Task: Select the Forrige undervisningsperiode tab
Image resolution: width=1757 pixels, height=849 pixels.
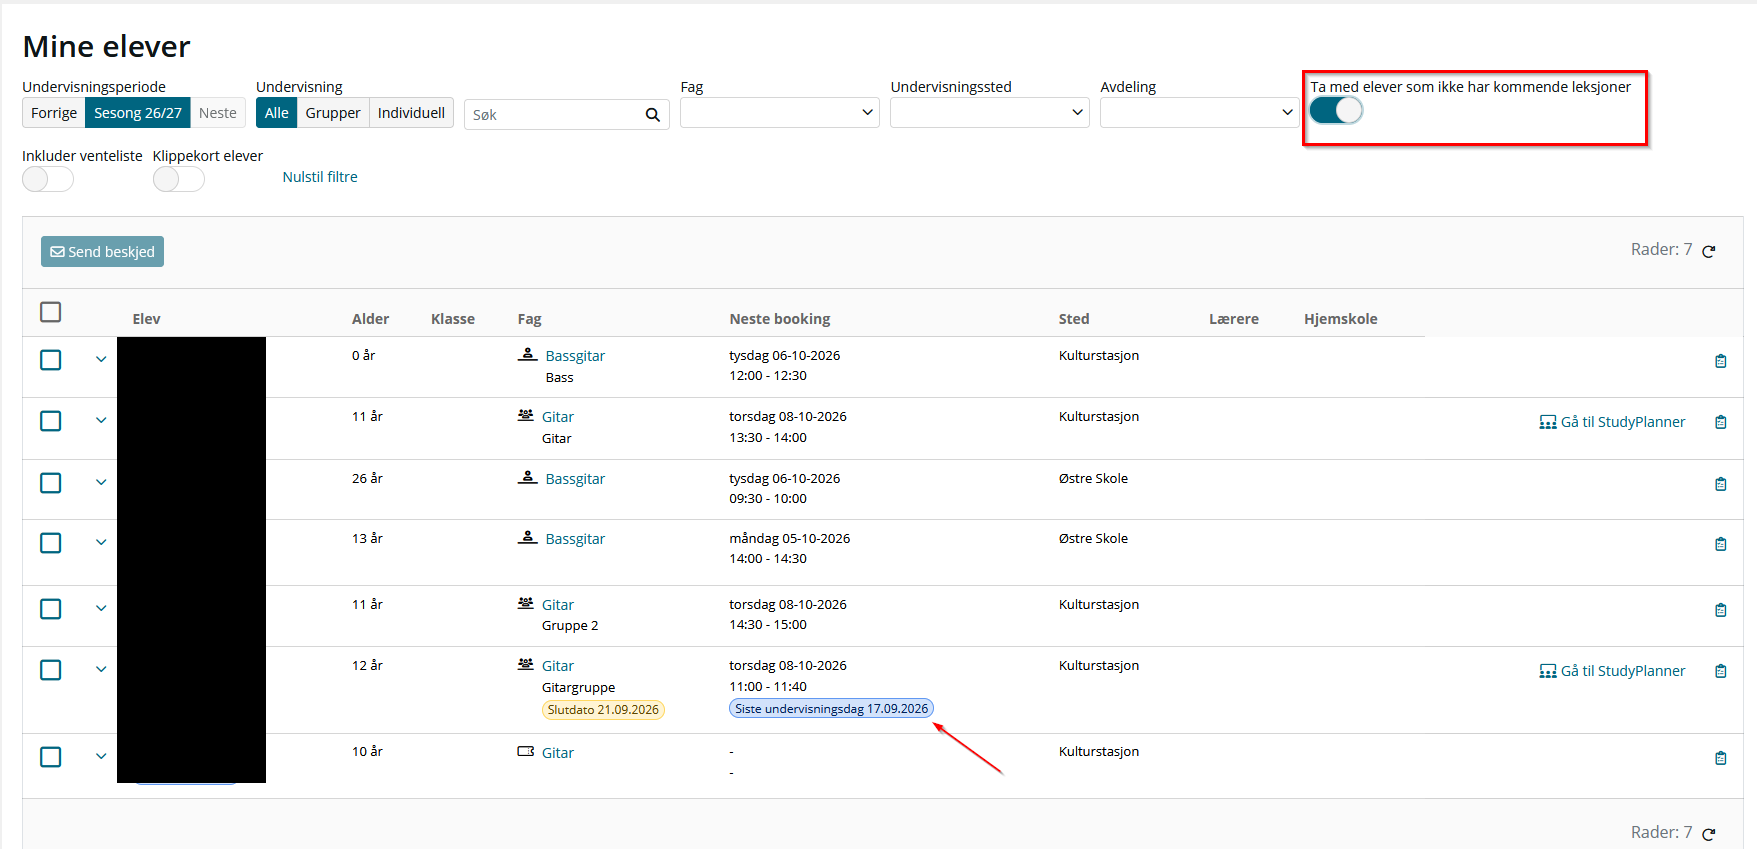Action: (x=54, y=113)
